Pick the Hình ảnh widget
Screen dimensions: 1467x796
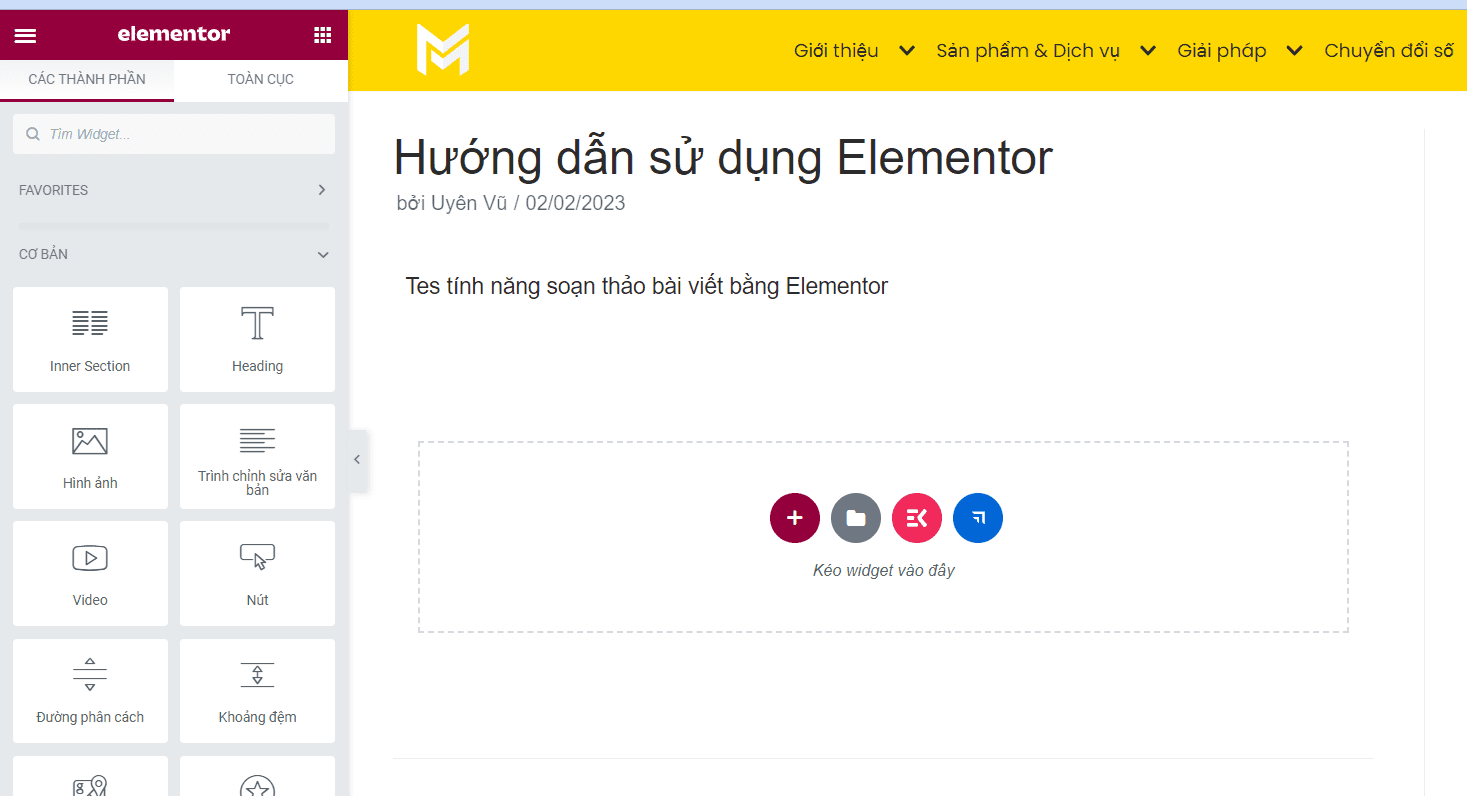[x=90, y=457]
